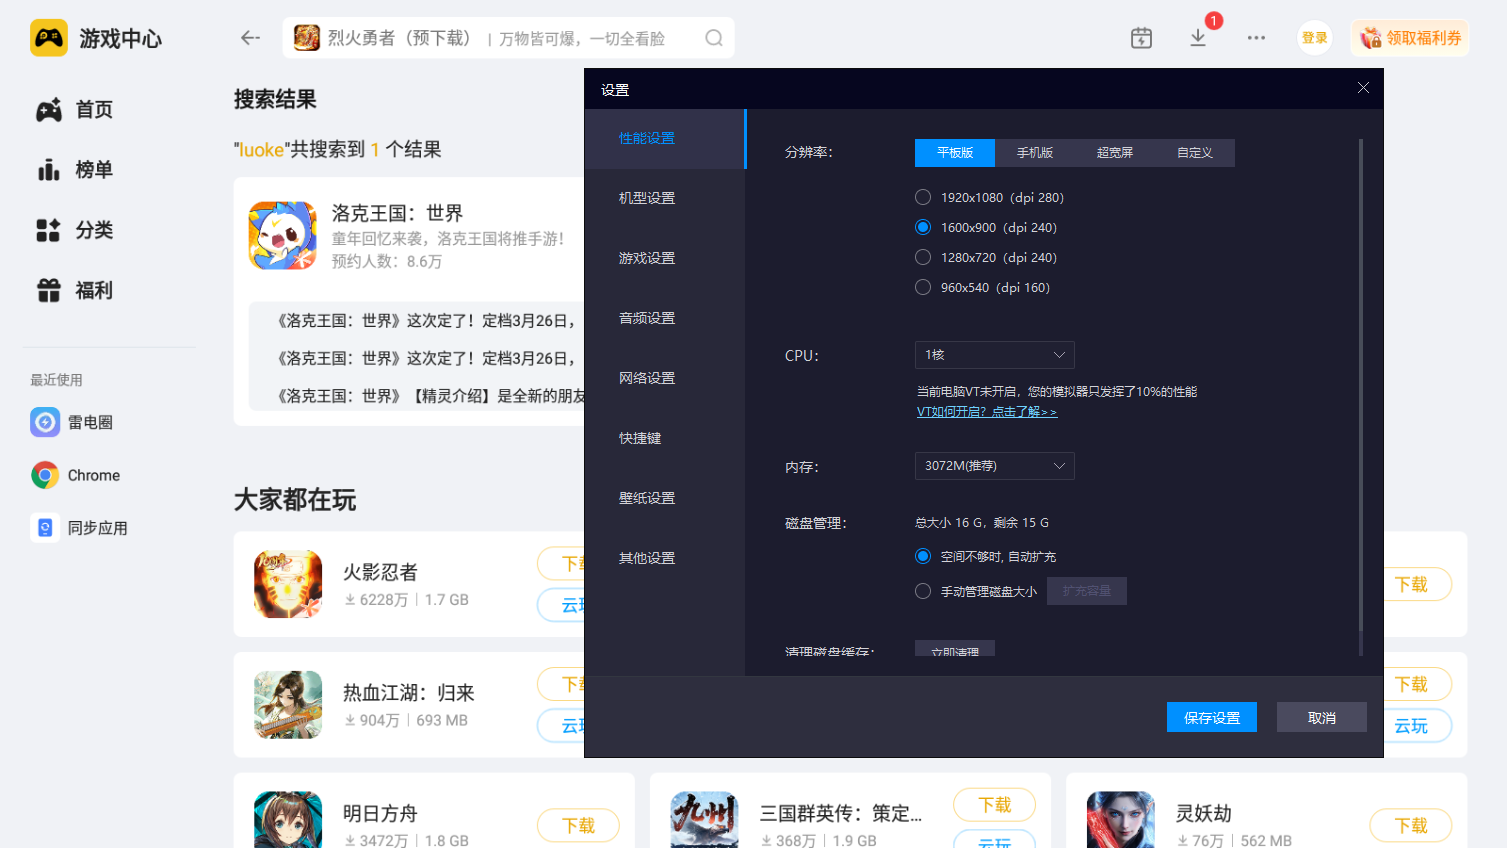
Task: Click the 灵妖劫 game icon
Action: coord(1121,820)
